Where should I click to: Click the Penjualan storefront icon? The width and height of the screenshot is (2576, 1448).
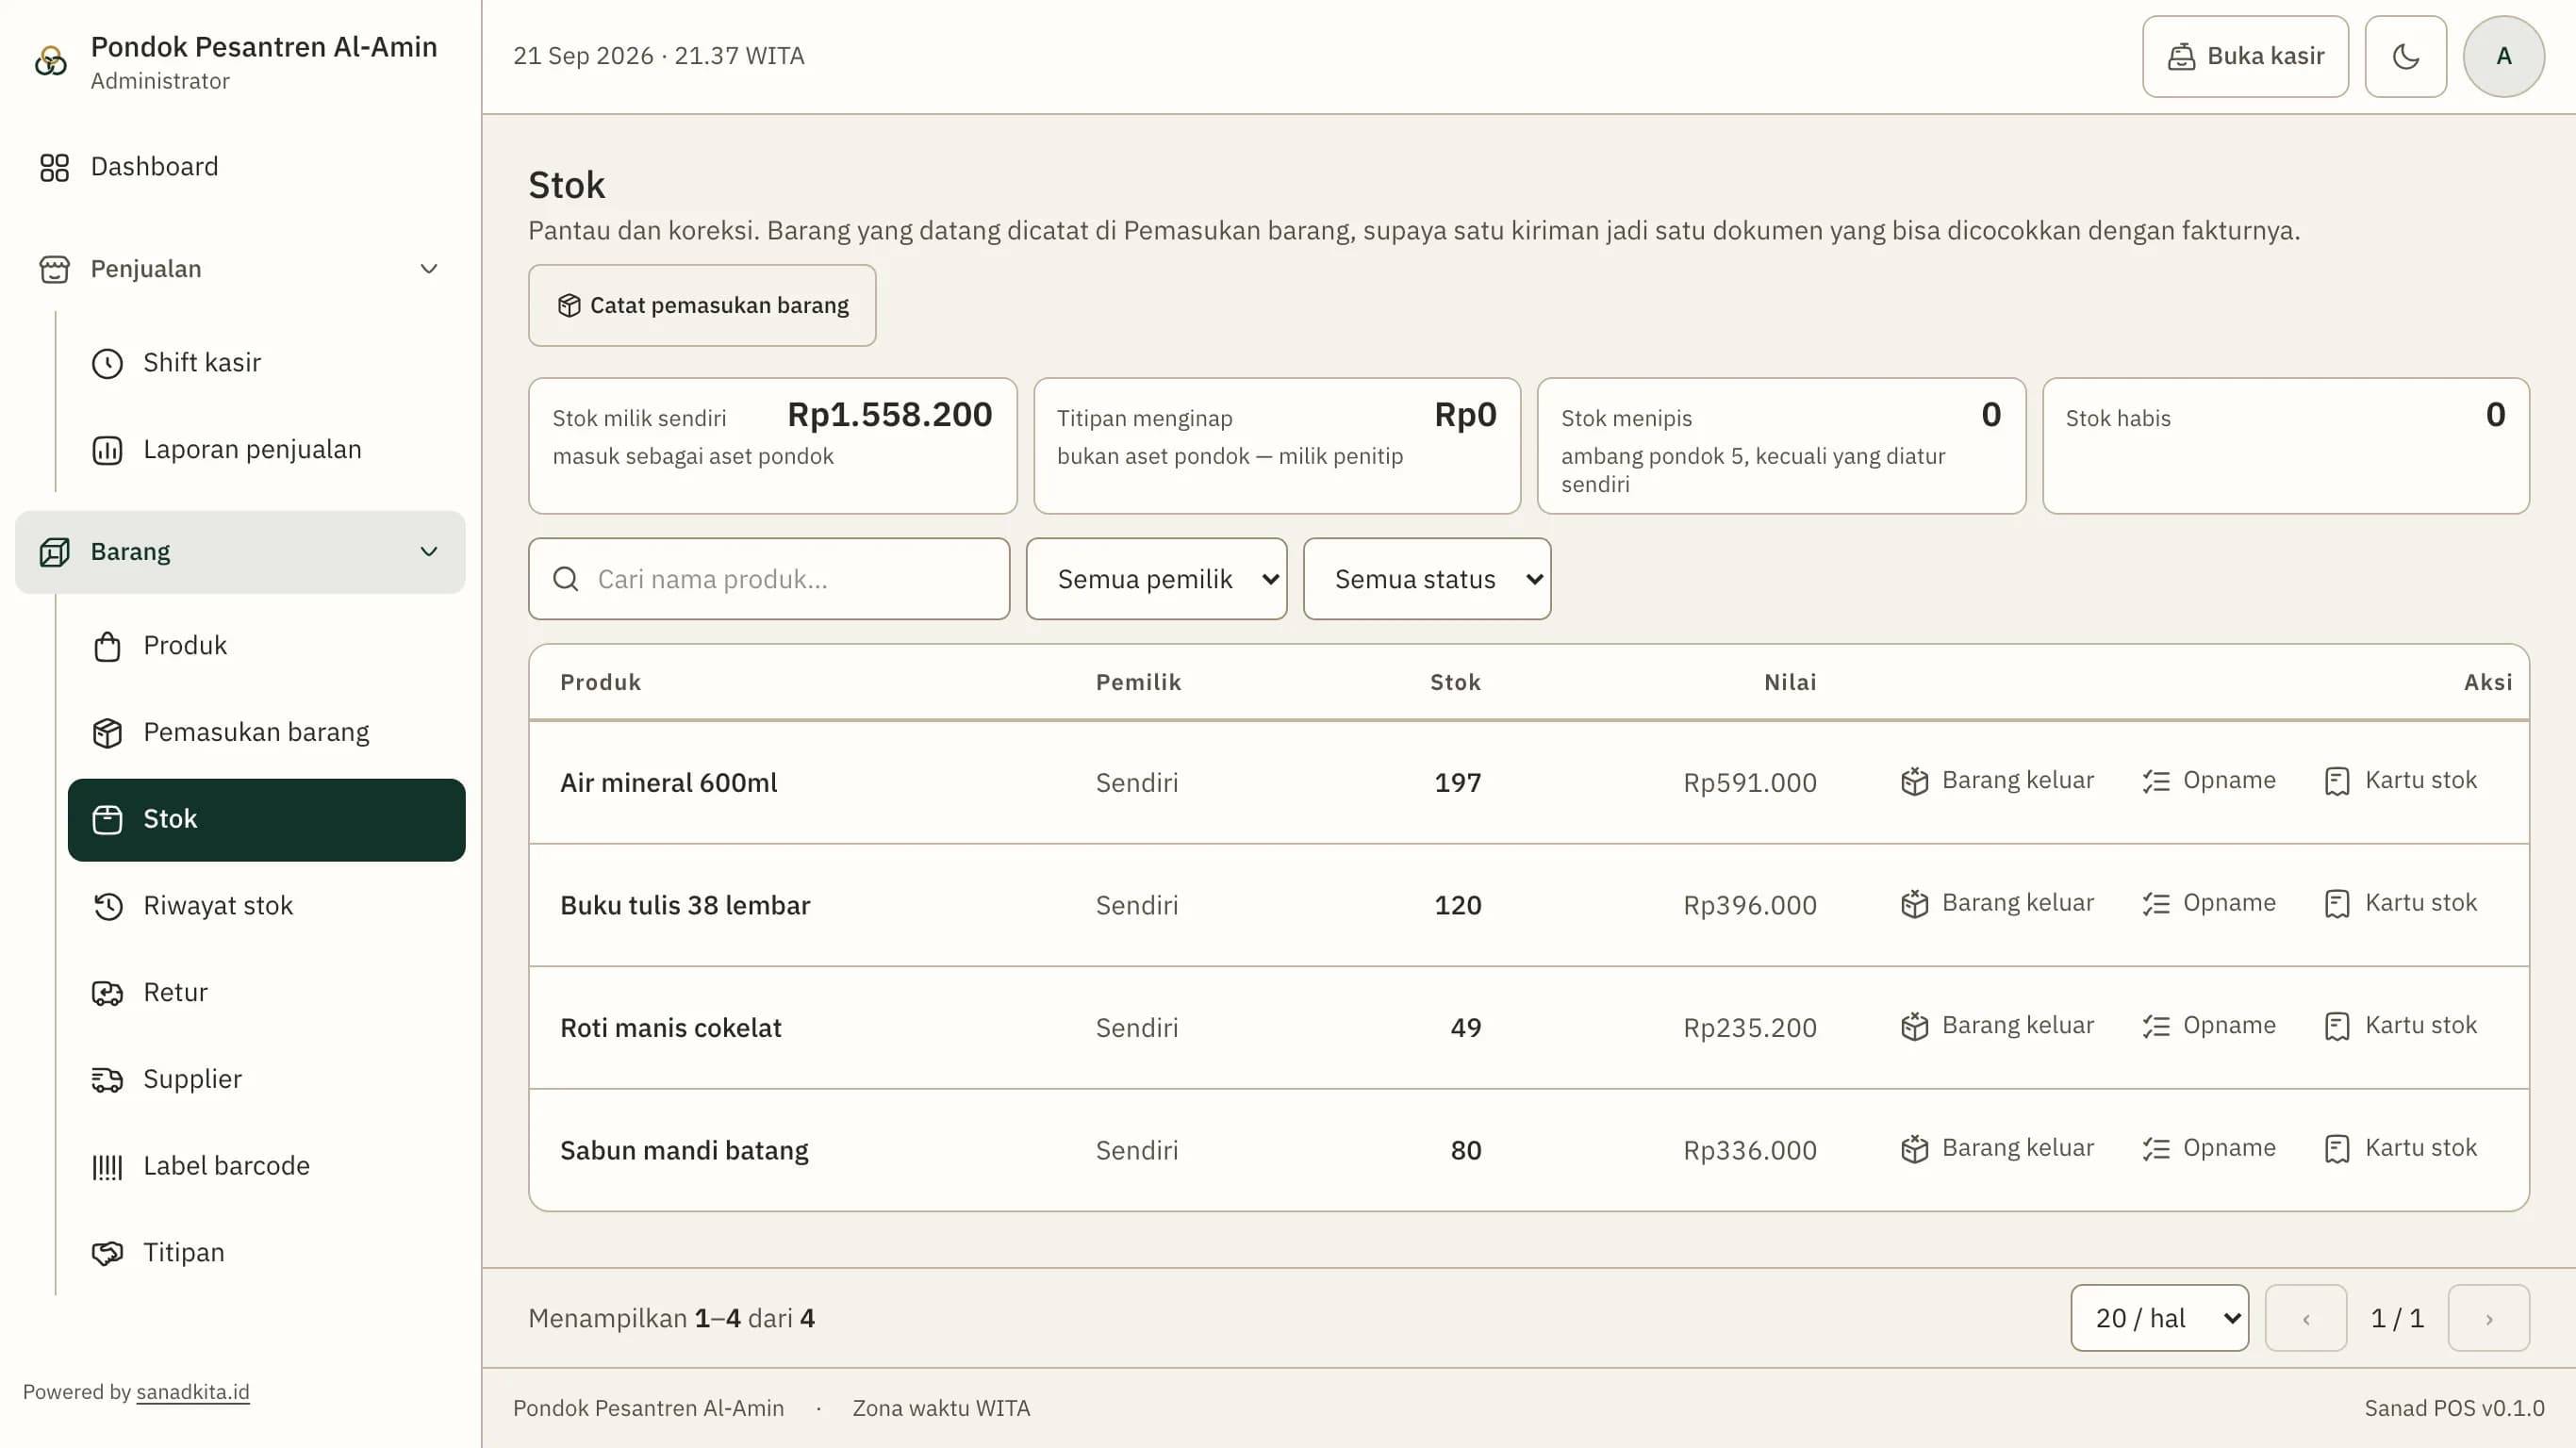point(54,269)
